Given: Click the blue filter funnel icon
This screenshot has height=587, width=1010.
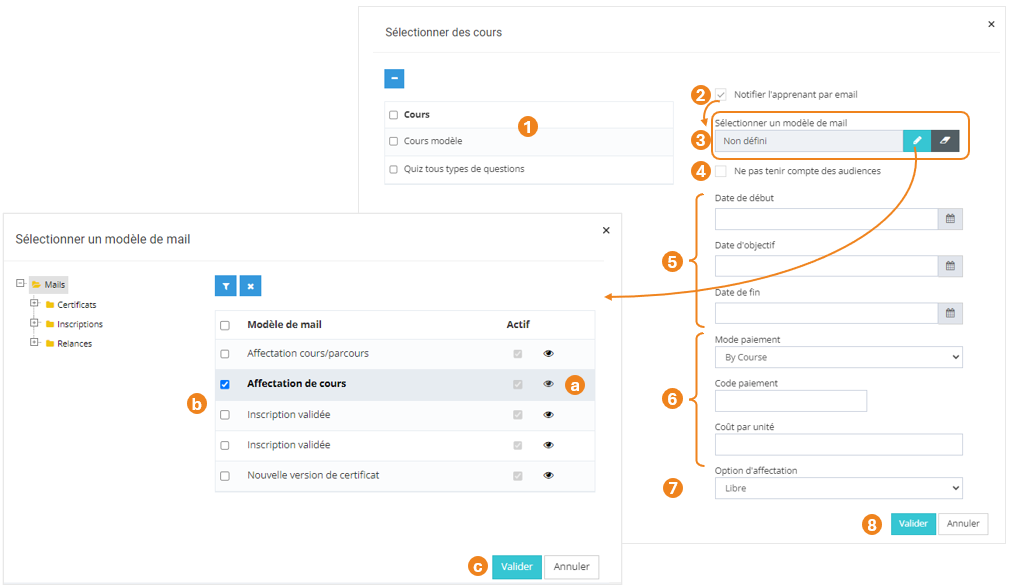Looking at the screenshot, I should (226, 286).
